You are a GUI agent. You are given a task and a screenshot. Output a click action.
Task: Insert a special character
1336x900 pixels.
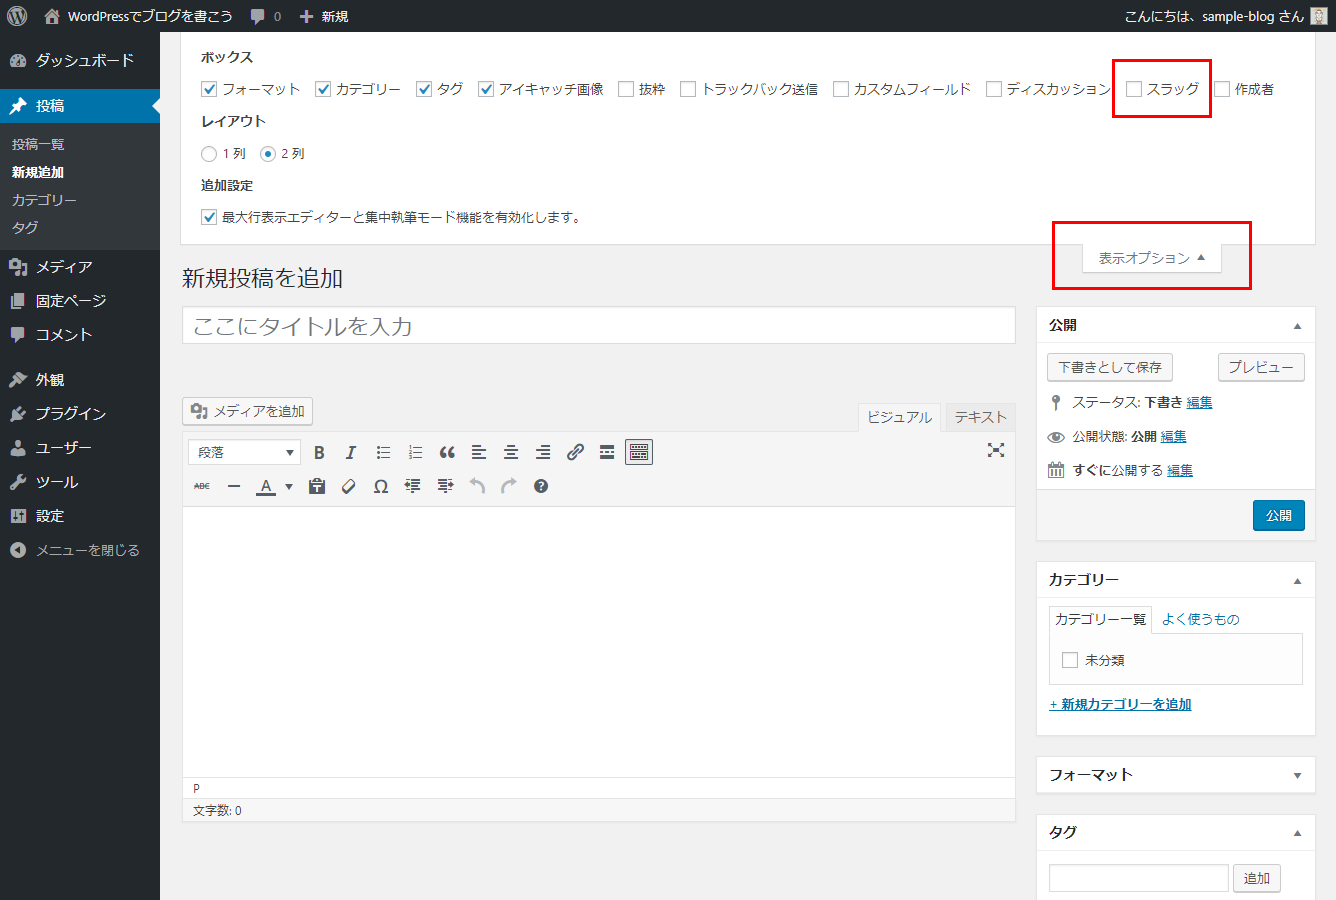click(x=380, y=486)
